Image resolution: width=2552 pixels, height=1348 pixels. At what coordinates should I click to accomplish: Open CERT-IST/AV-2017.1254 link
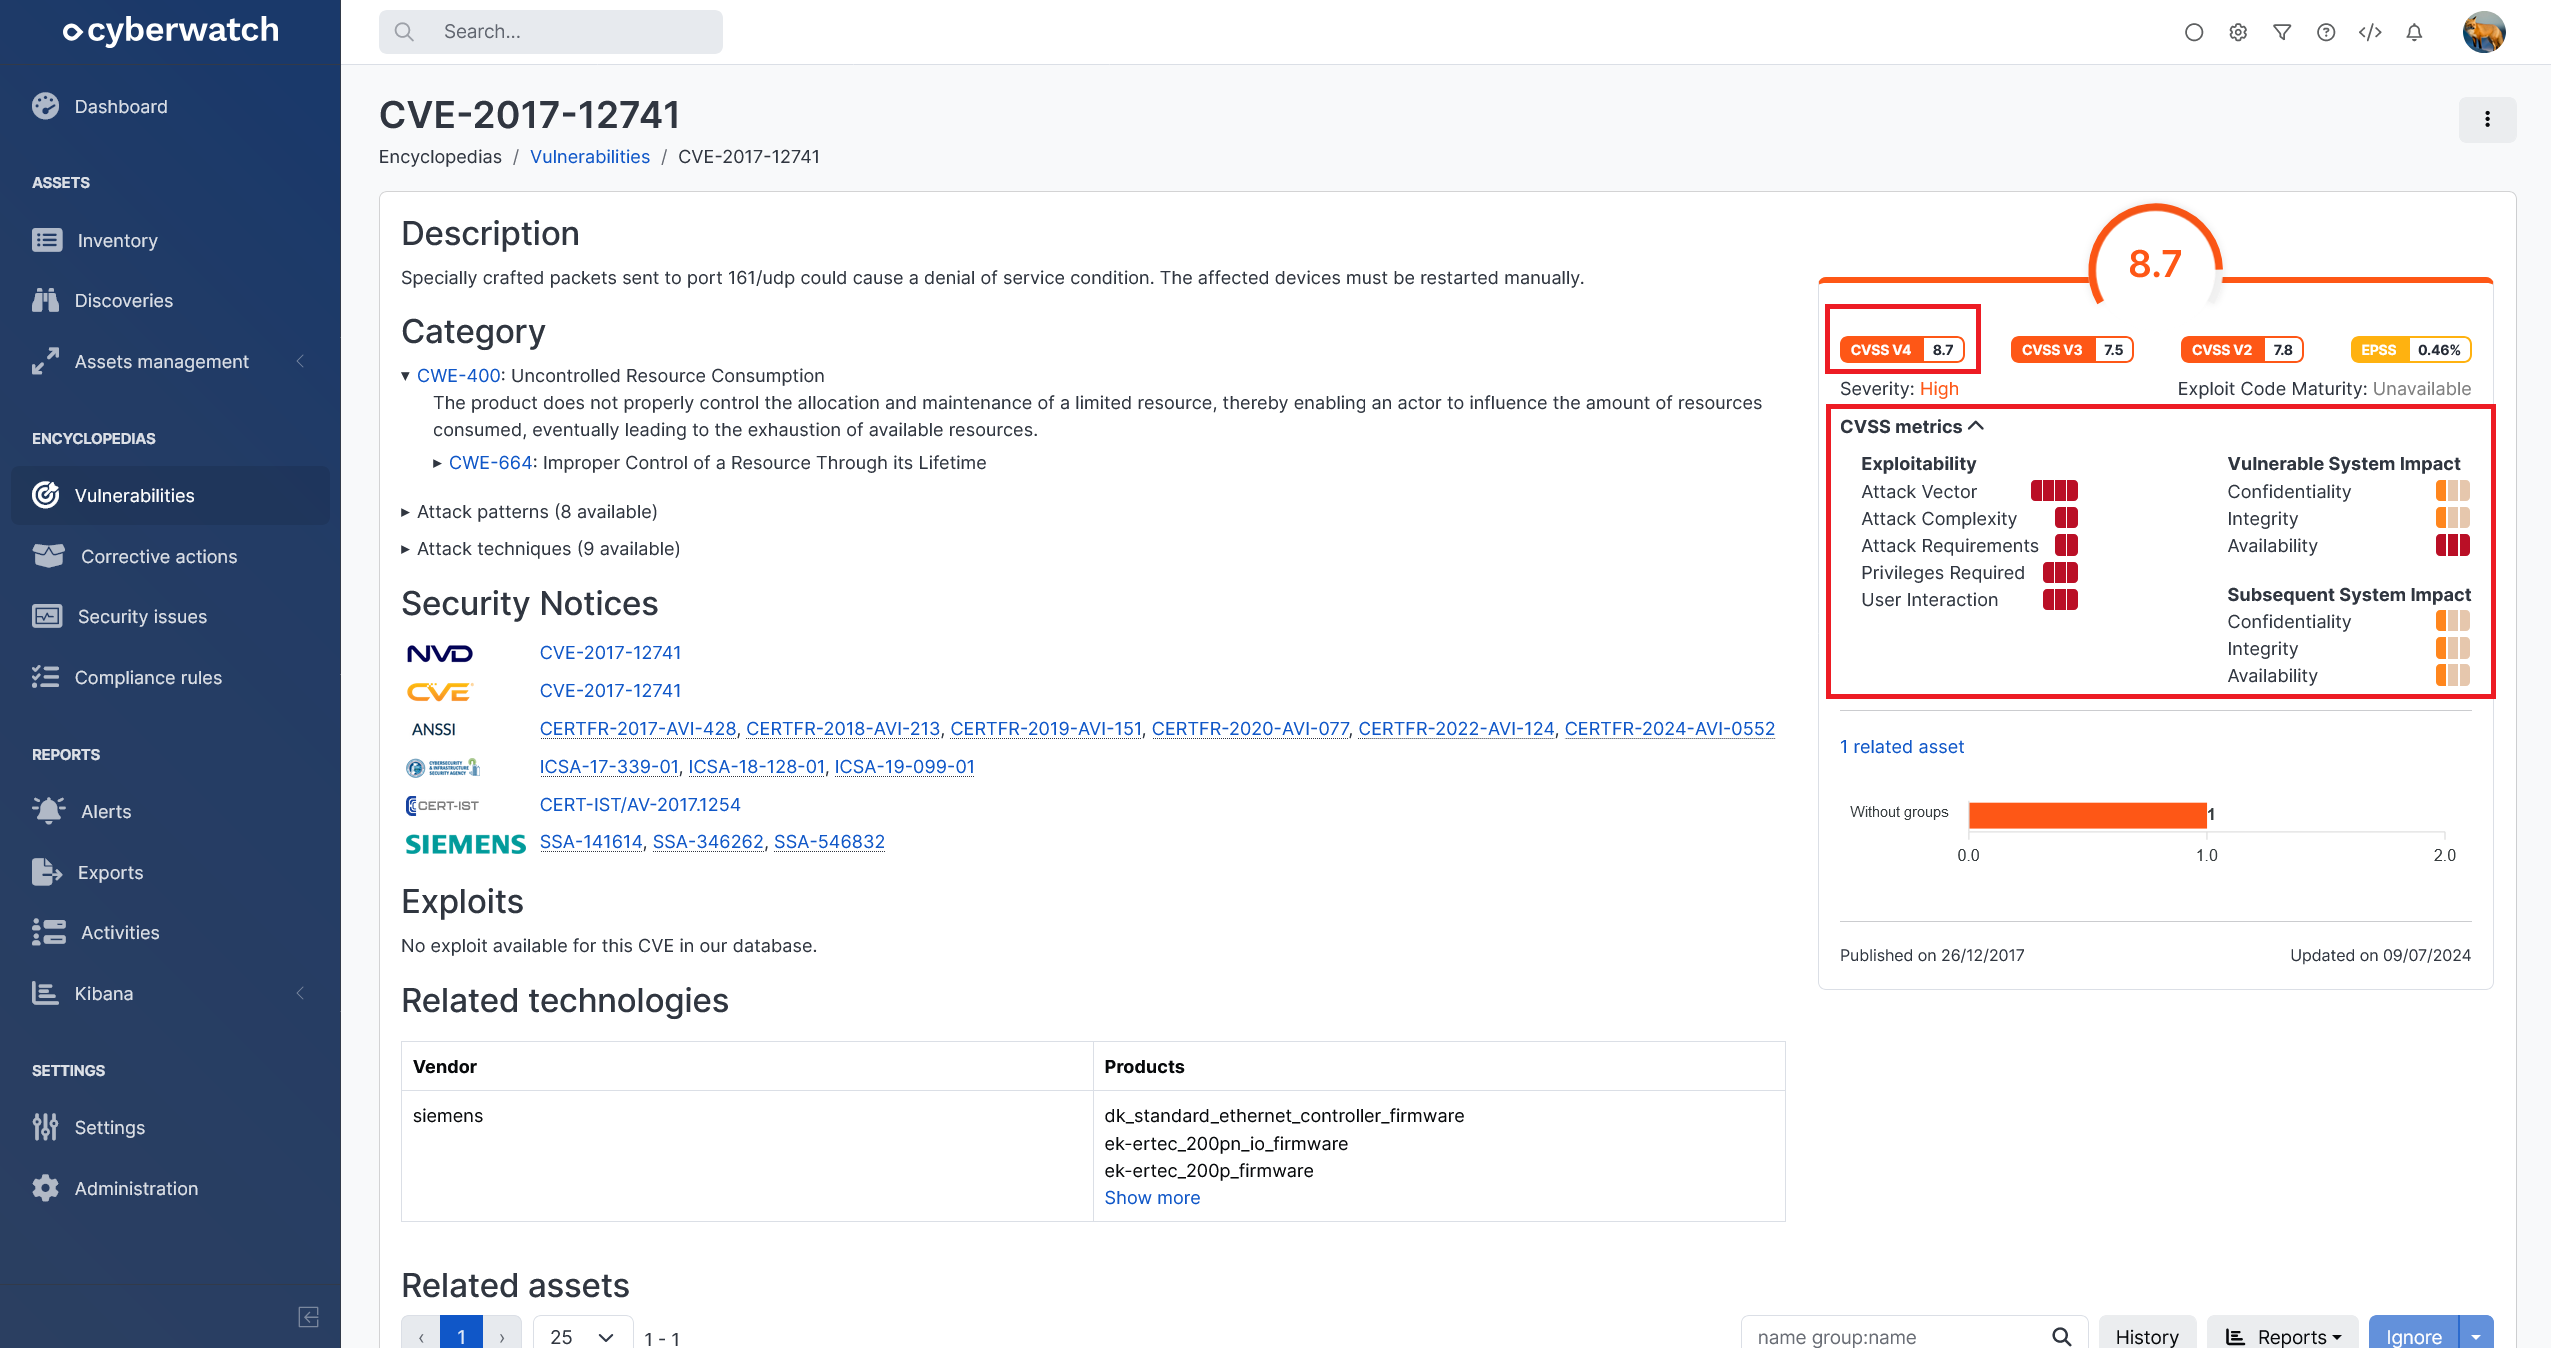point(640,805)
